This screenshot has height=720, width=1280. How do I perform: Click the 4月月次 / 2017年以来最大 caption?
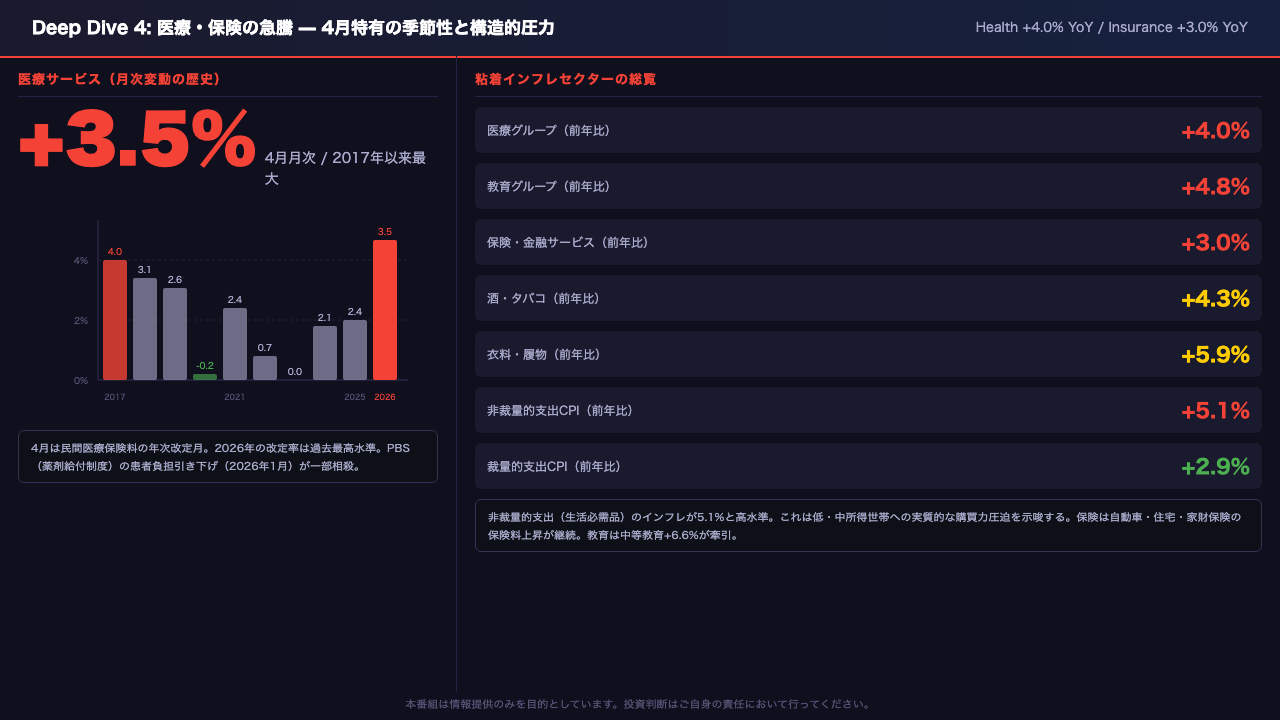click(346, 168)
